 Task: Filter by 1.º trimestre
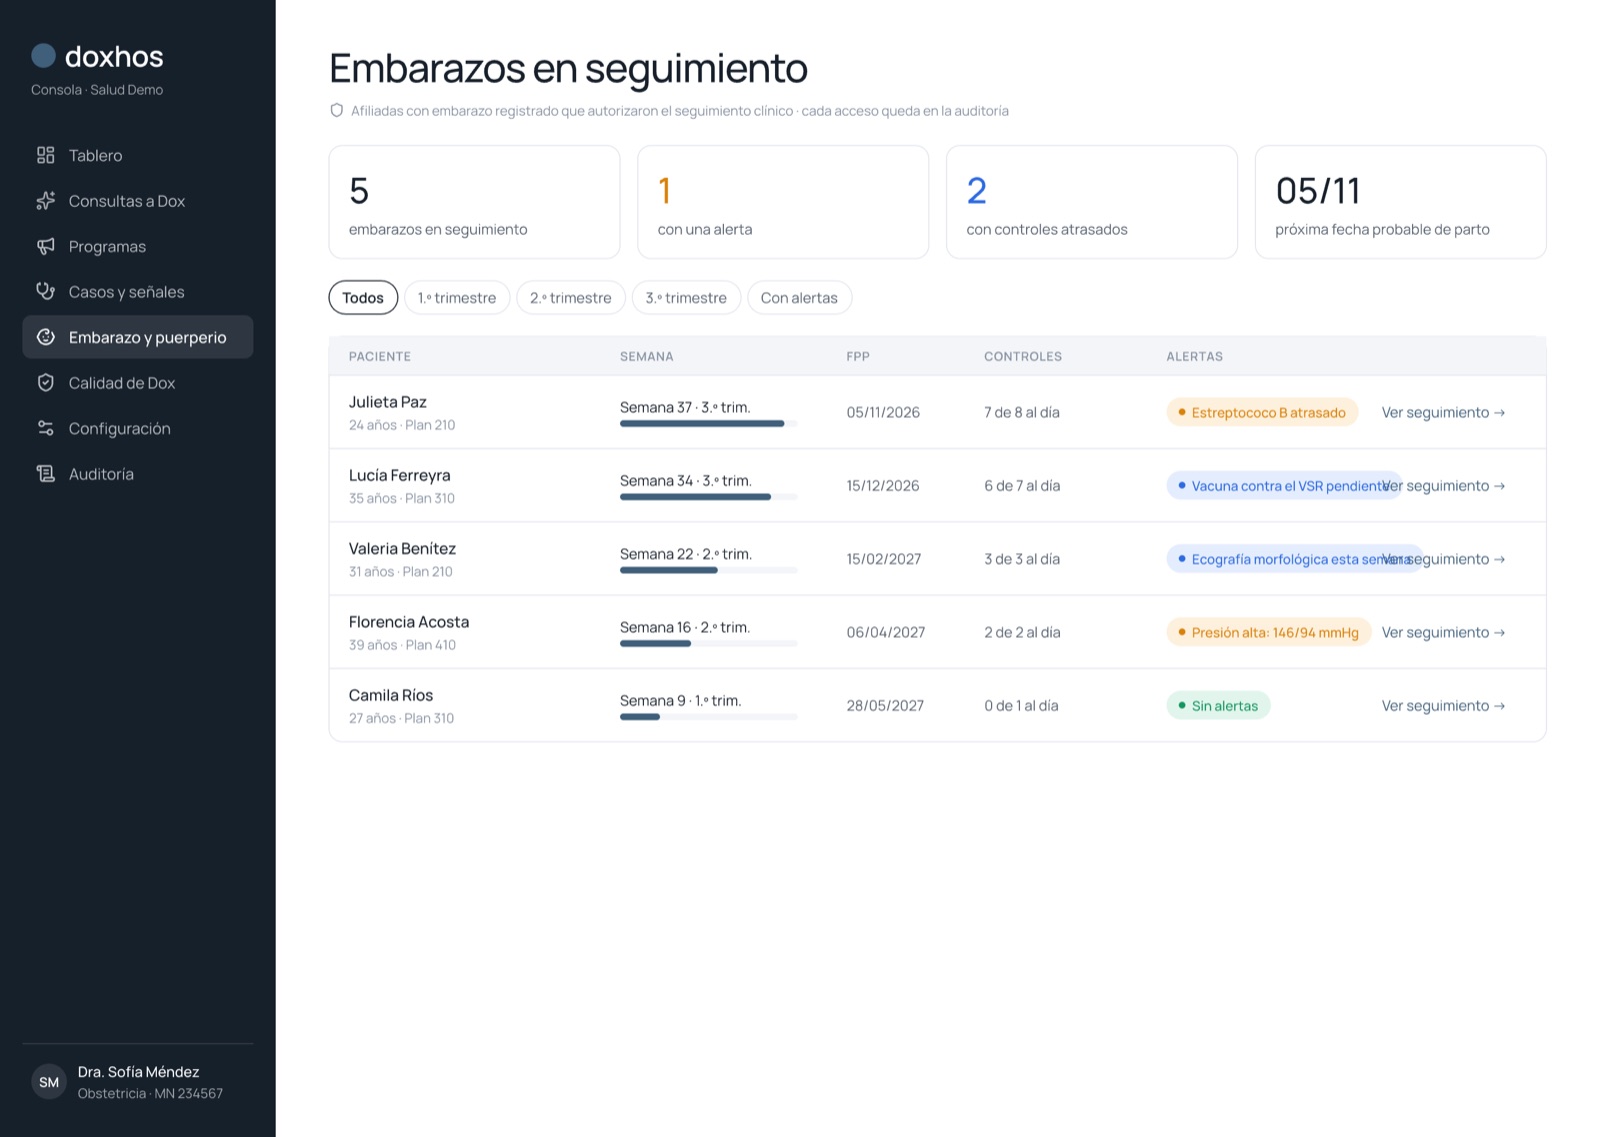click(x=457, y=298)
